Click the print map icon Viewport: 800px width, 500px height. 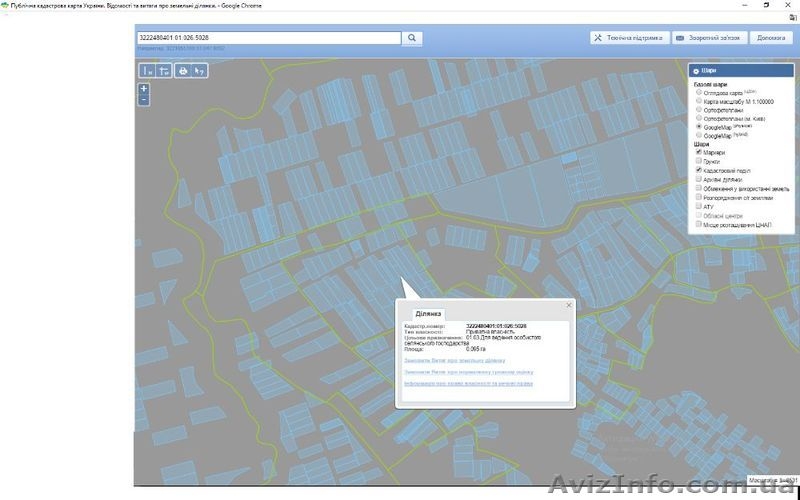tap(183, 71)
